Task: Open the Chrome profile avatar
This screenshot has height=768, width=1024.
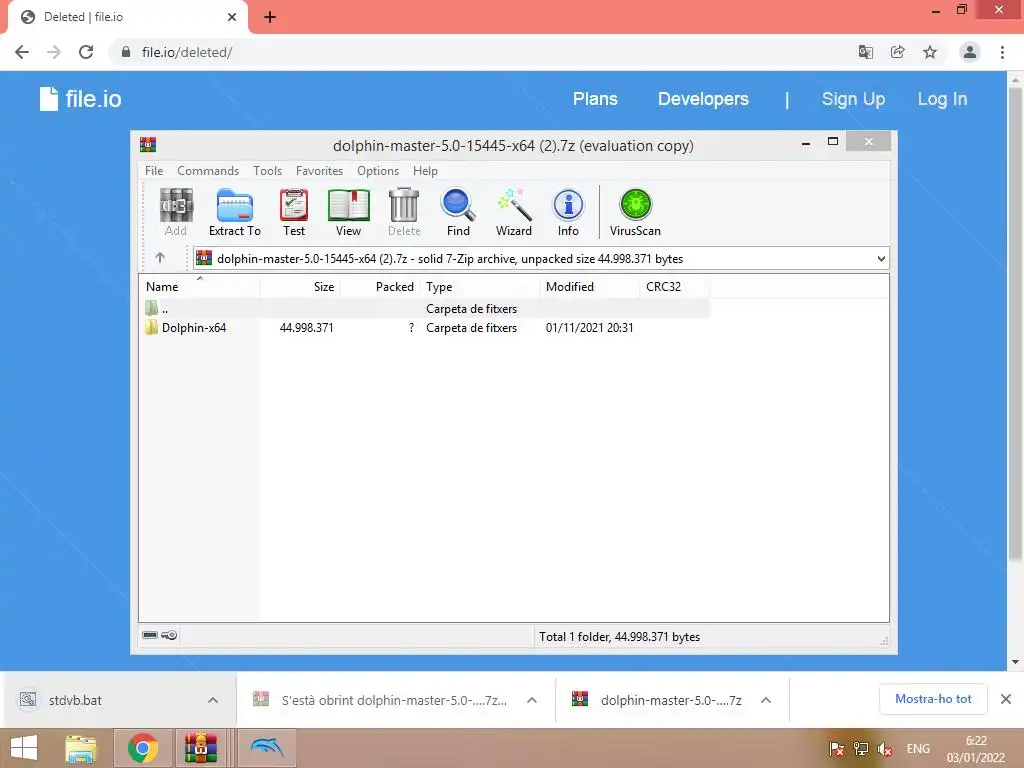Action: 970,52
